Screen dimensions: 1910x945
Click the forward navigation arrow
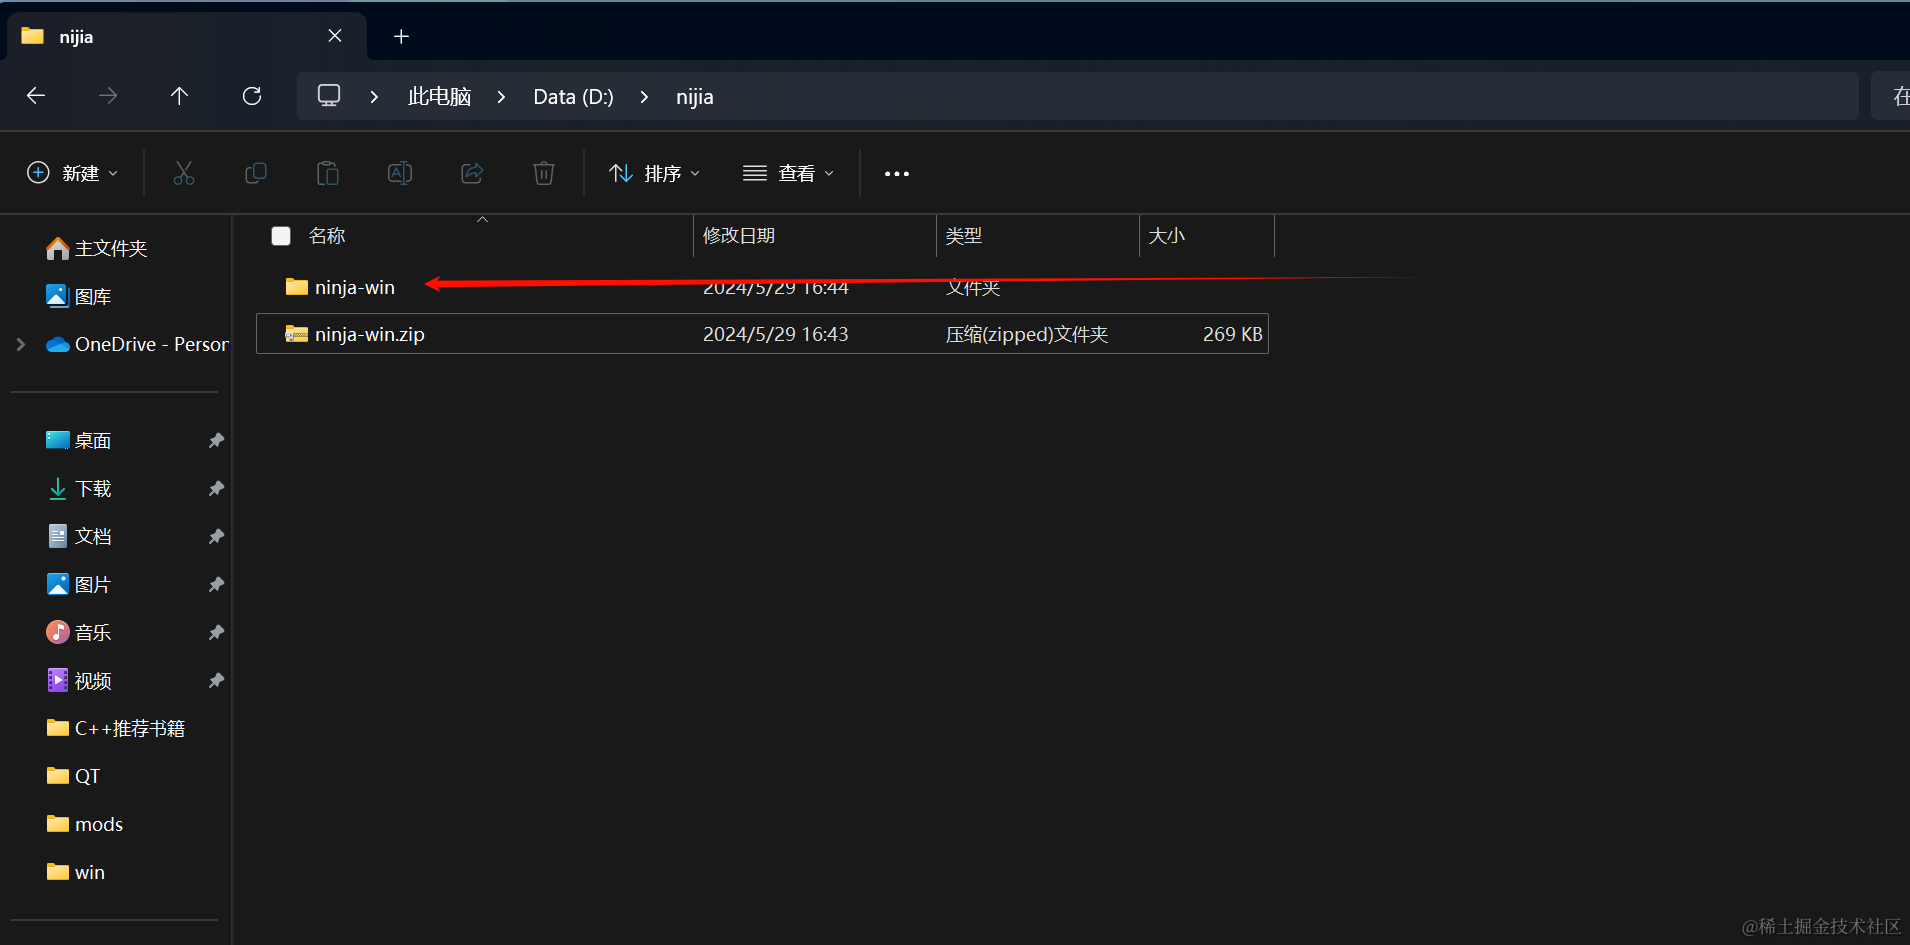(108, 96)
